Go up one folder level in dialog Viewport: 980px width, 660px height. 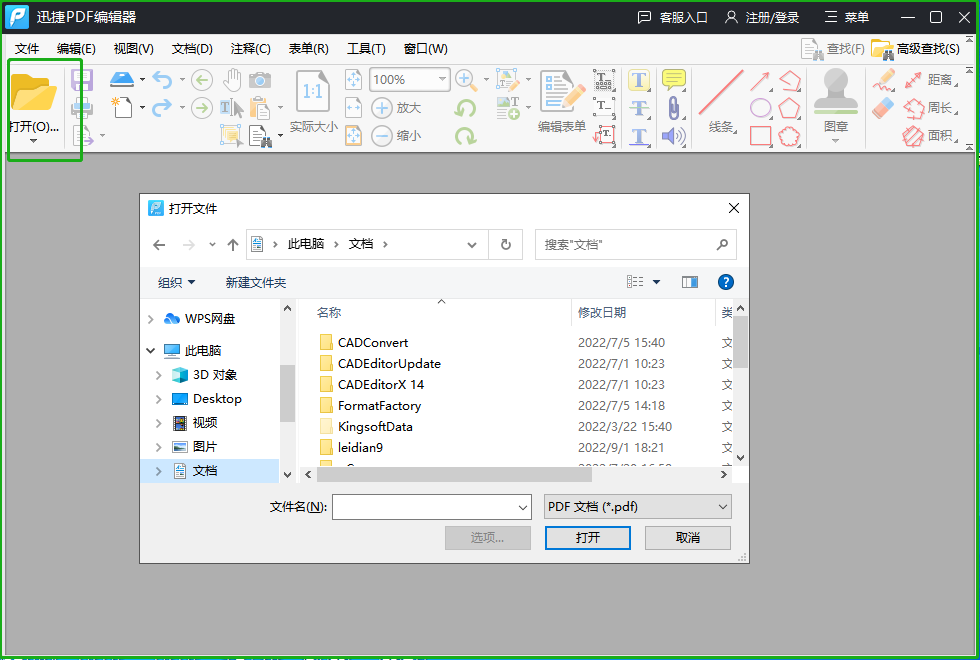pyautogui.click(x=232, y=245)
